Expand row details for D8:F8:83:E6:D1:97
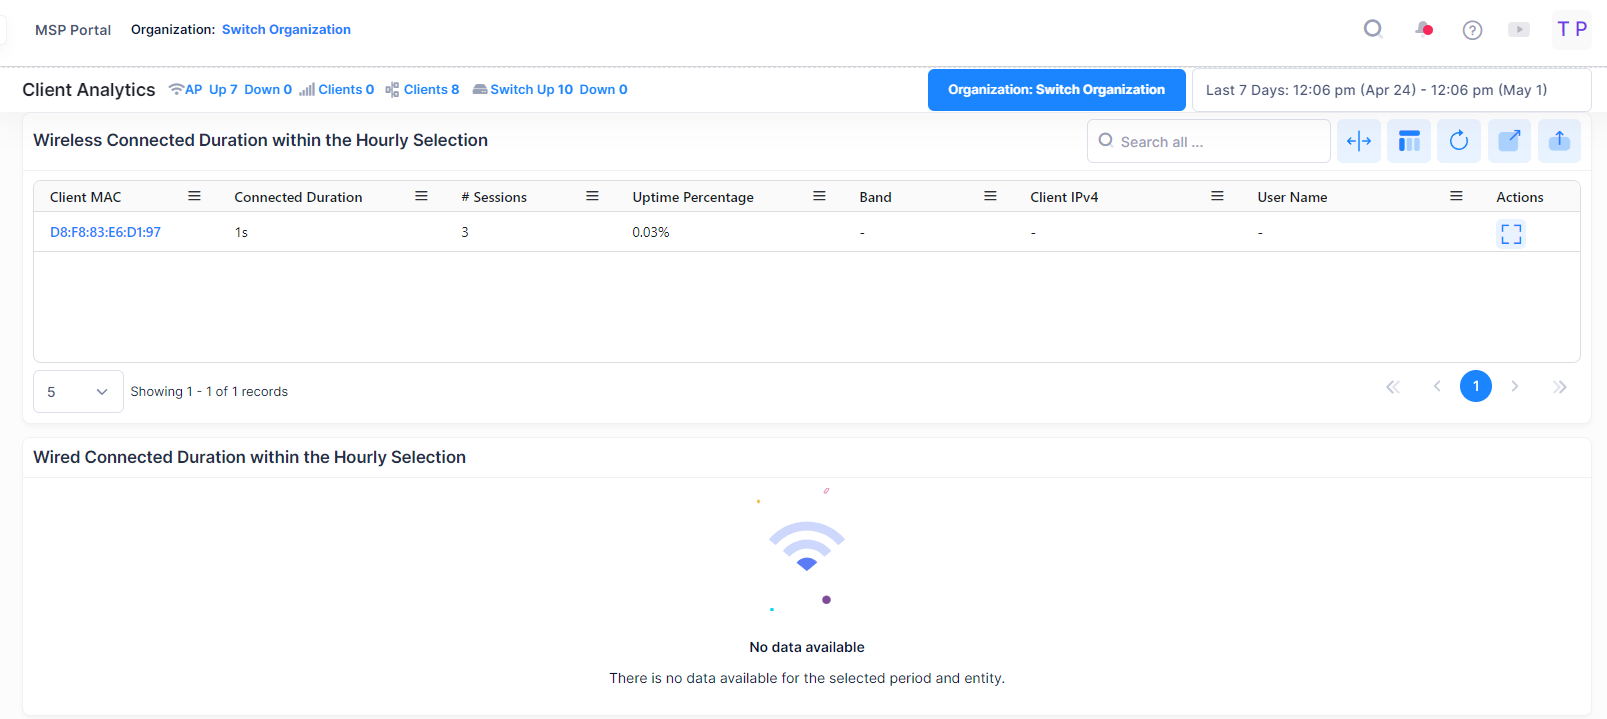 tap(1510, 234)
